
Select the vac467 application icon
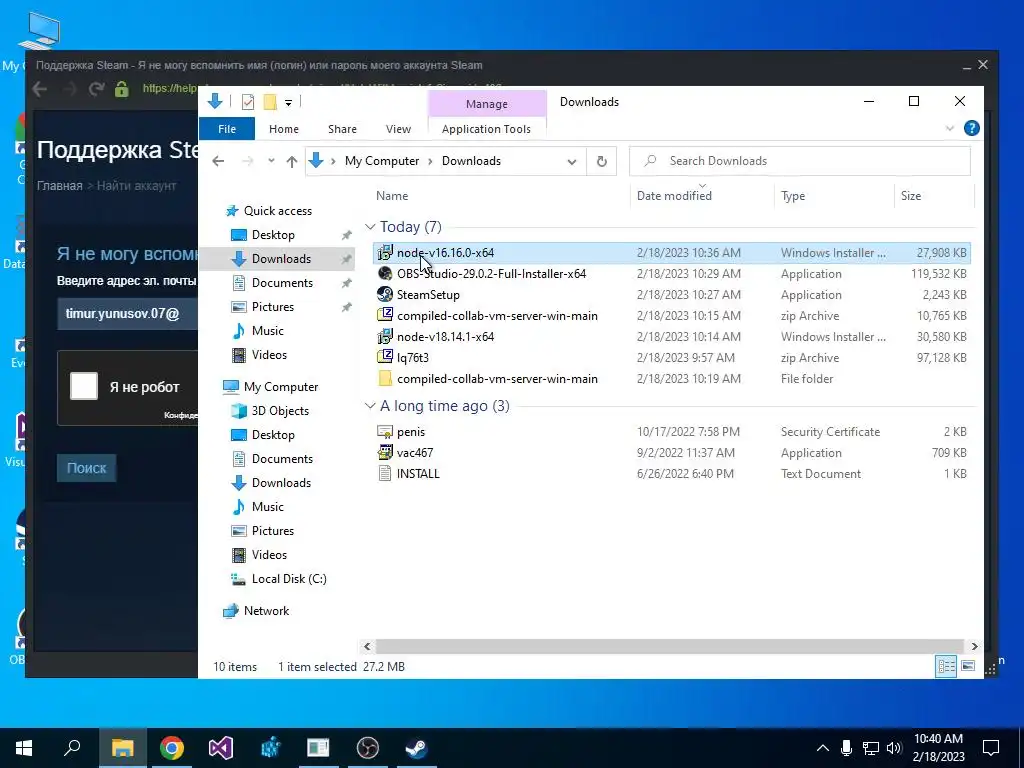(385, 453)
